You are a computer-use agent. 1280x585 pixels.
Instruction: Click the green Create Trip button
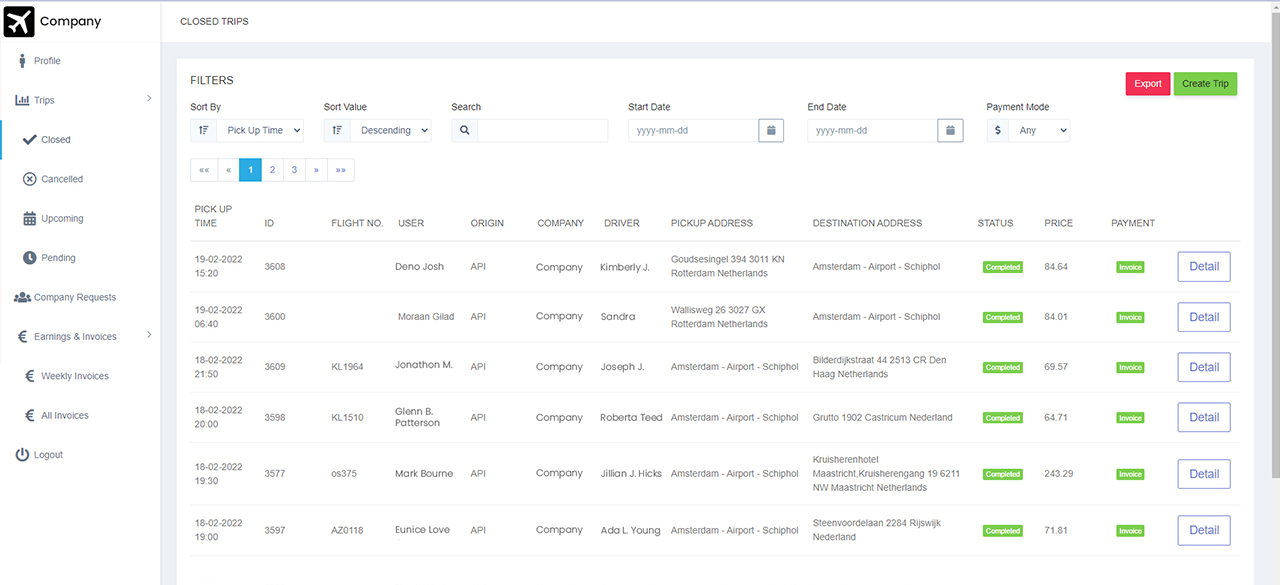pos(1205,84)
